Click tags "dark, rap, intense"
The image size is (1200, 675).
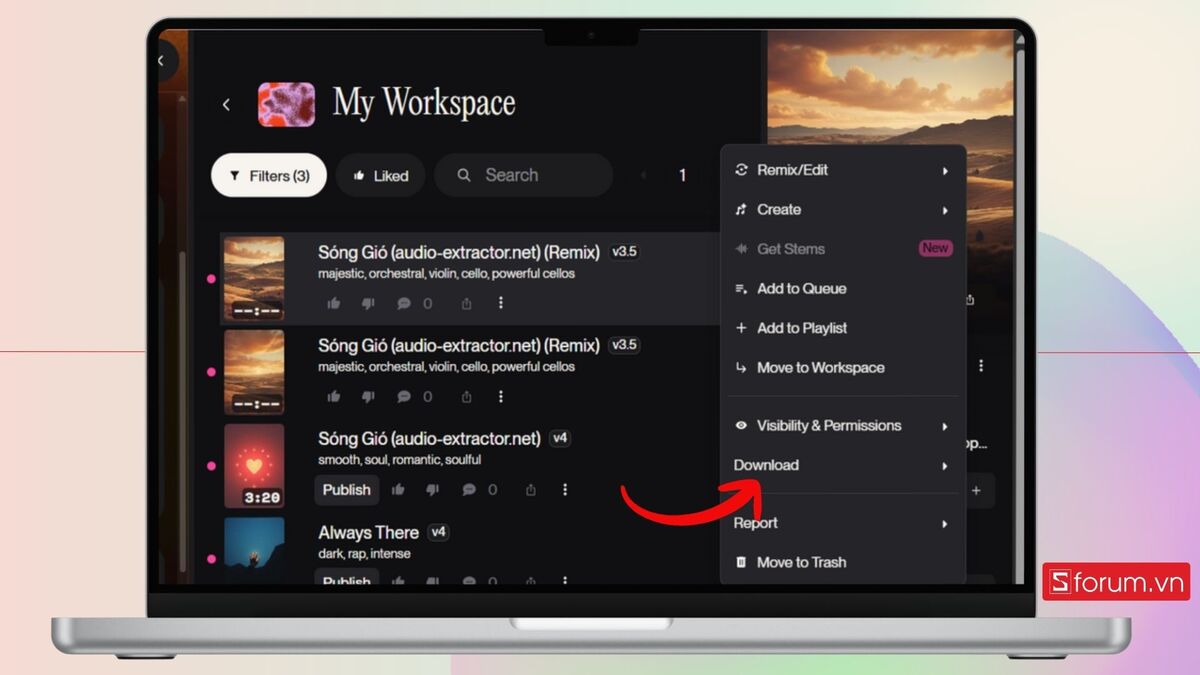pyautogui.click(x=364, y=554)
